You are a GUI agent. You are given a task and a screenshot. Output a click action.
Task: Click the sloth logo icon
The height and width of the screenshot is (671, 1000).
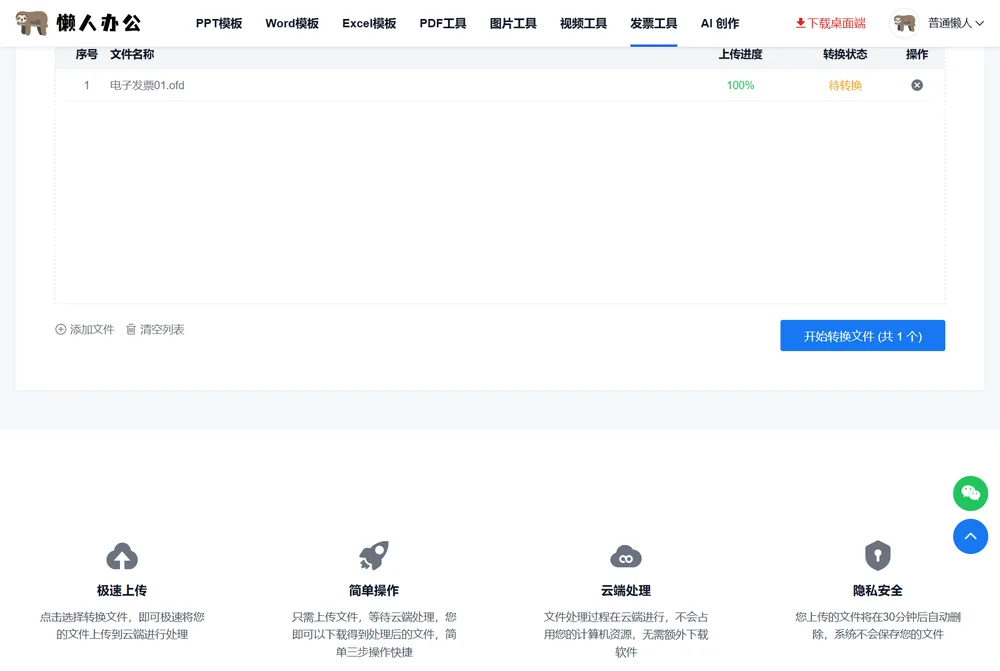32,23
